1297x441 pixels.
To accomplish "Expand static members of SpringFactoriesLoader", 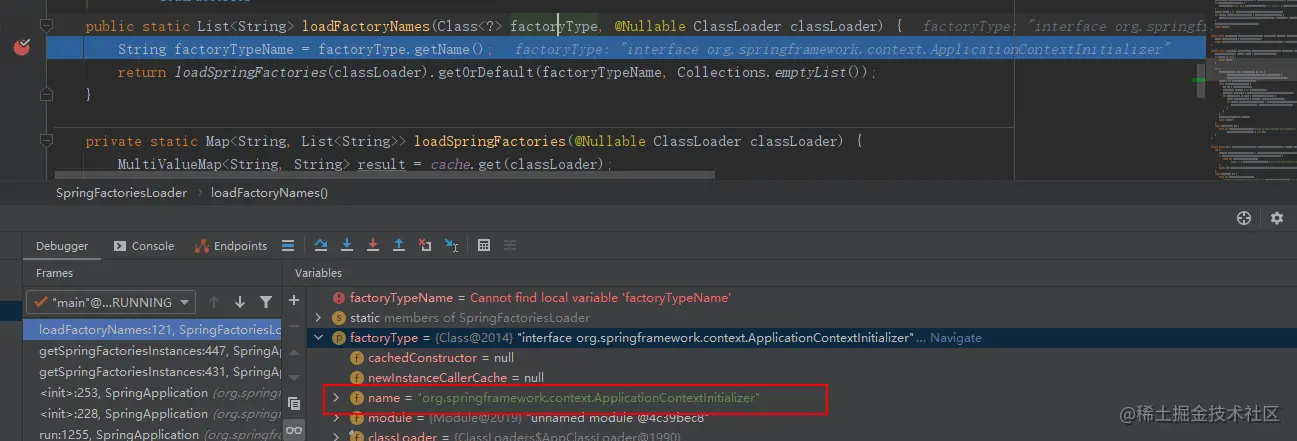I will tap(319, 318).
